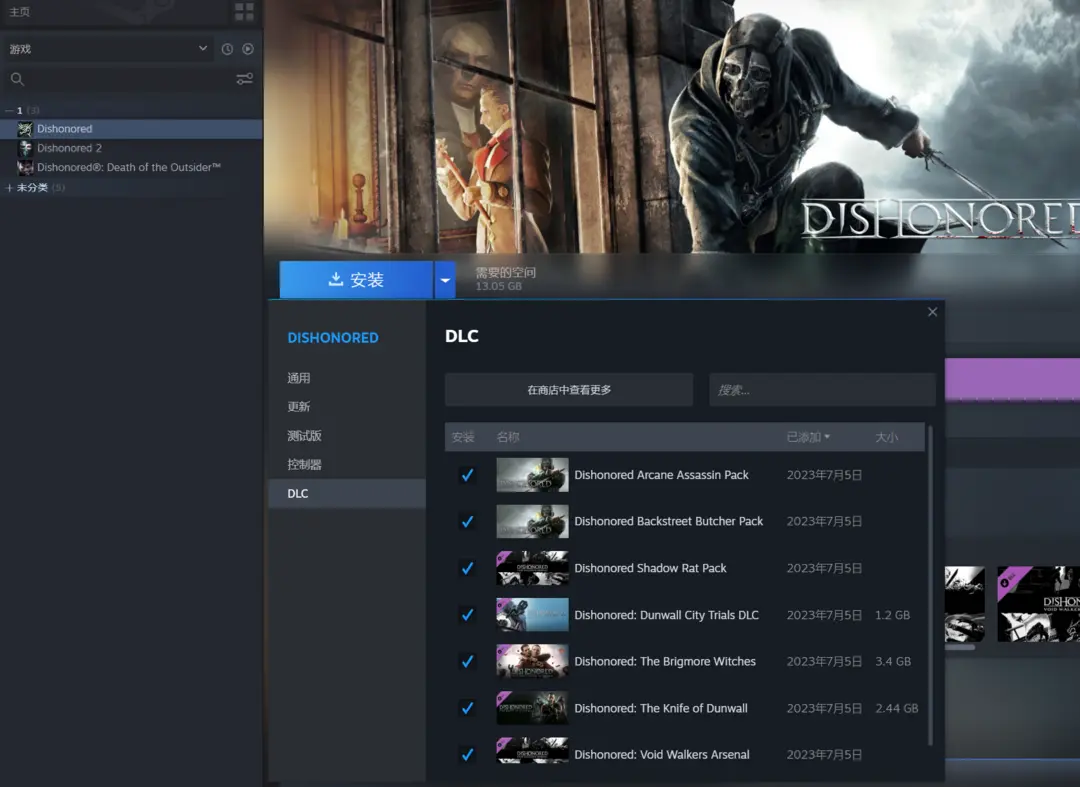Image resolution: width=1080 pixels, height=787 pixels.
Task: Click the Knife of Dunwall thumbnail
Action: click(x=532, y=708)
